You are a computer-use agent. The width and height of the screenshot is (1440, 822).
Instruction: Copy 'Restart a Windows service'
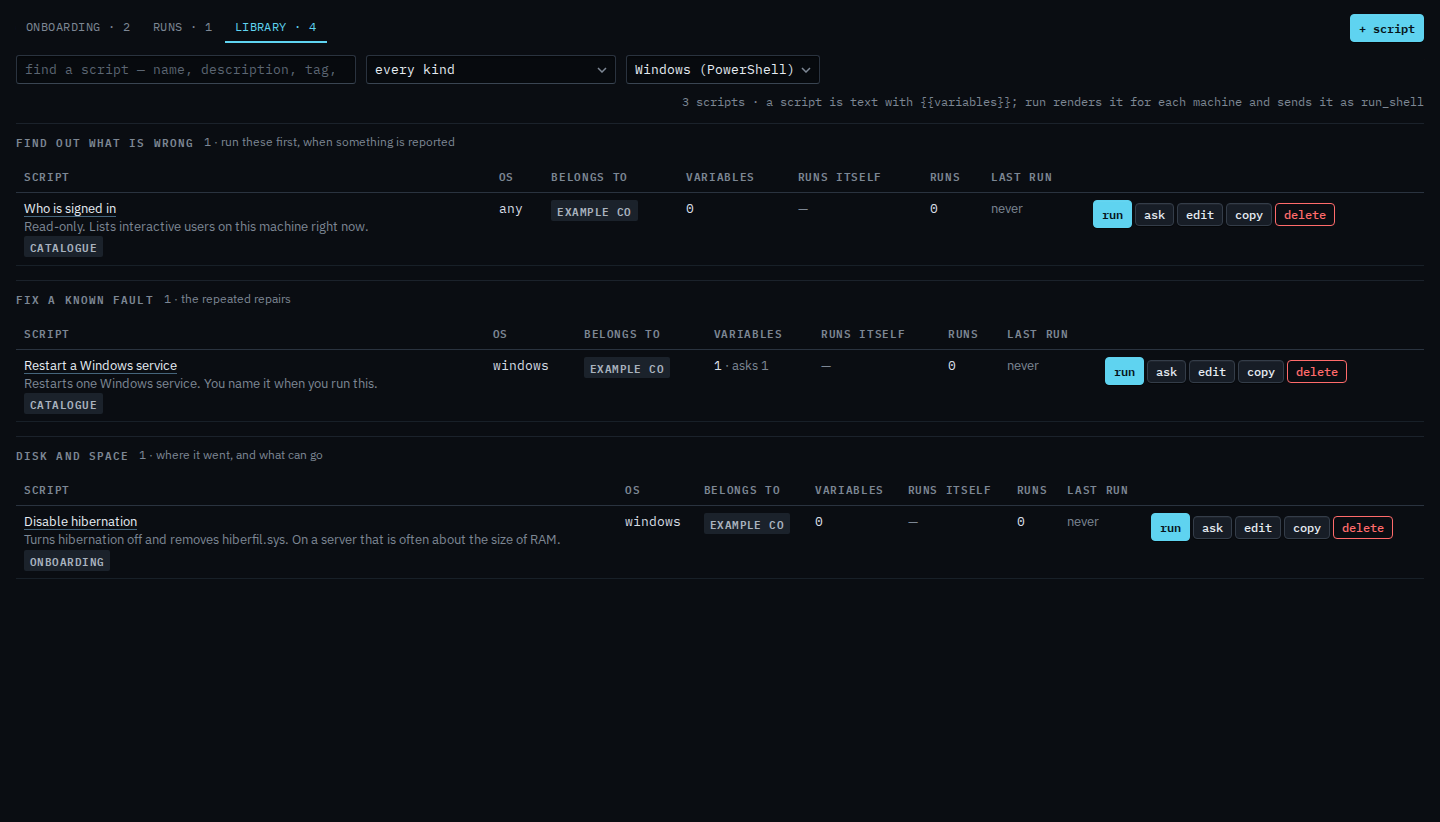click(x=1261, y=371)
